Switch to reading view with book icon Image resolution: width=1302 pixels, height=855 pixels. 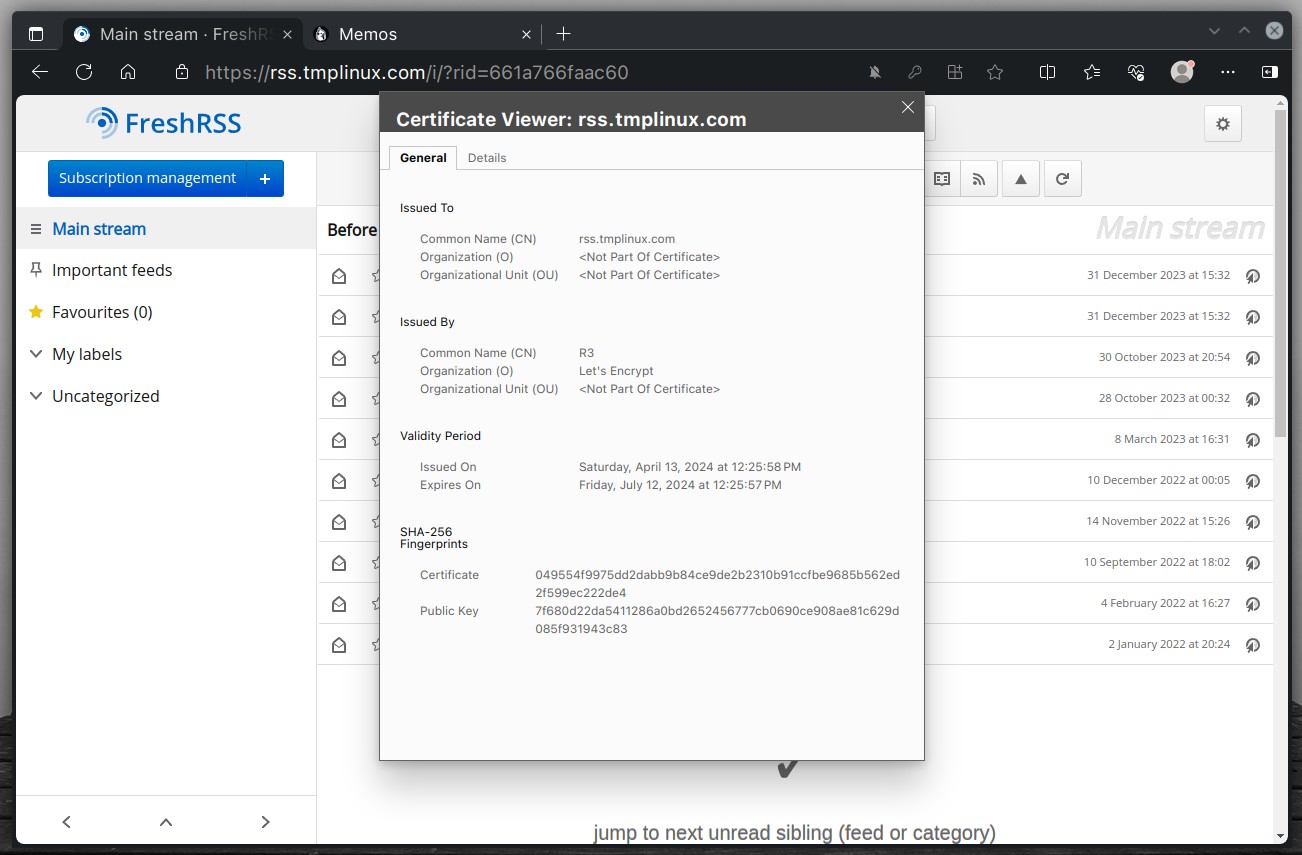942,179
